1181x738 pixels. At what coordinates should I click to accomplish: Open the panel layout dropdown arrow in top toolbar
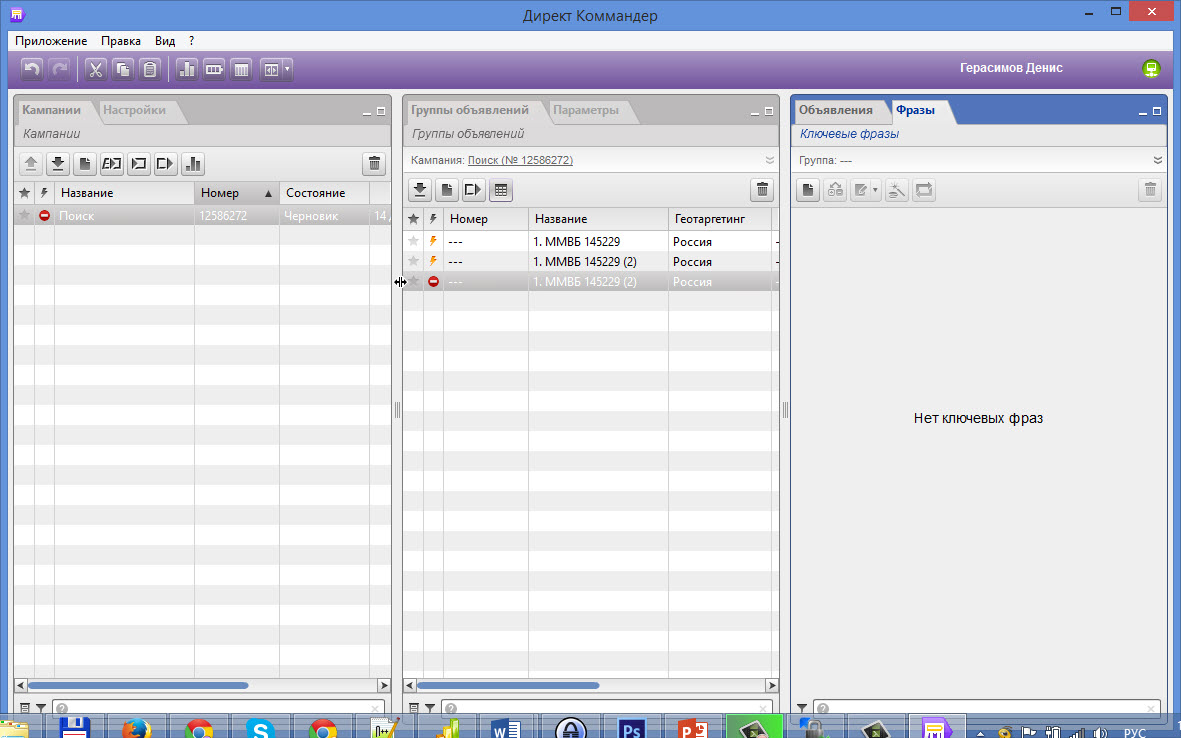click(x=288, y=70)
